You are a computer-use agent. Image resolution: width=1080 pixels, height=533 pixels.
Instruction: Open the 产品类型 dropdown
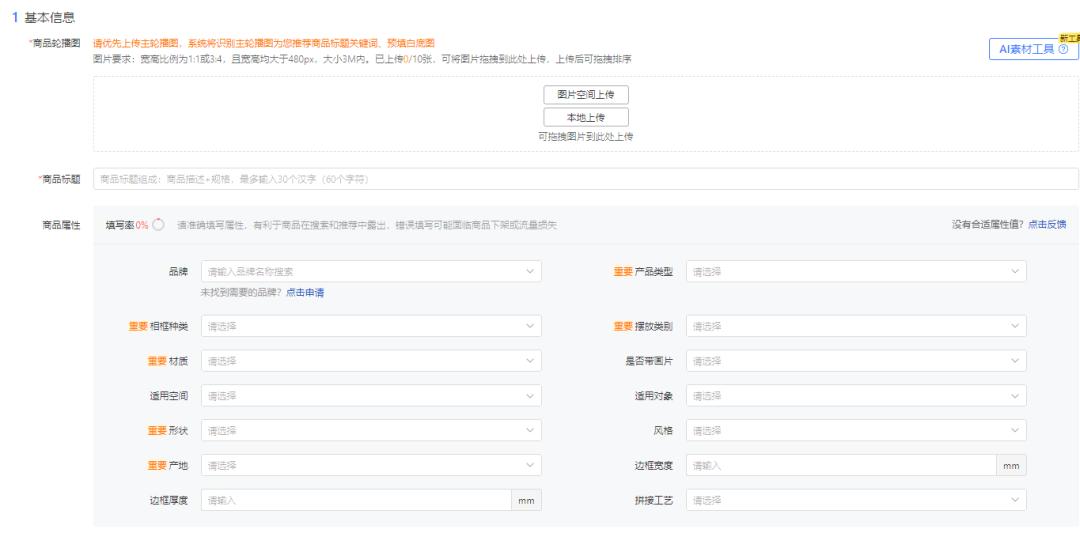click(856, 271)
